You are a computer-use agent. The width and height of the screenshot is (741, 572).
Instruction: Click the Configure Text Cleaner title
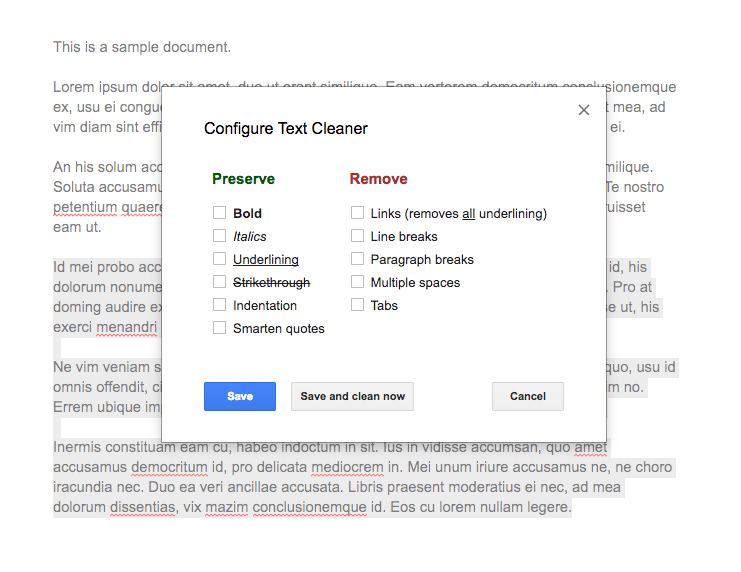click(x=286, y=128)
